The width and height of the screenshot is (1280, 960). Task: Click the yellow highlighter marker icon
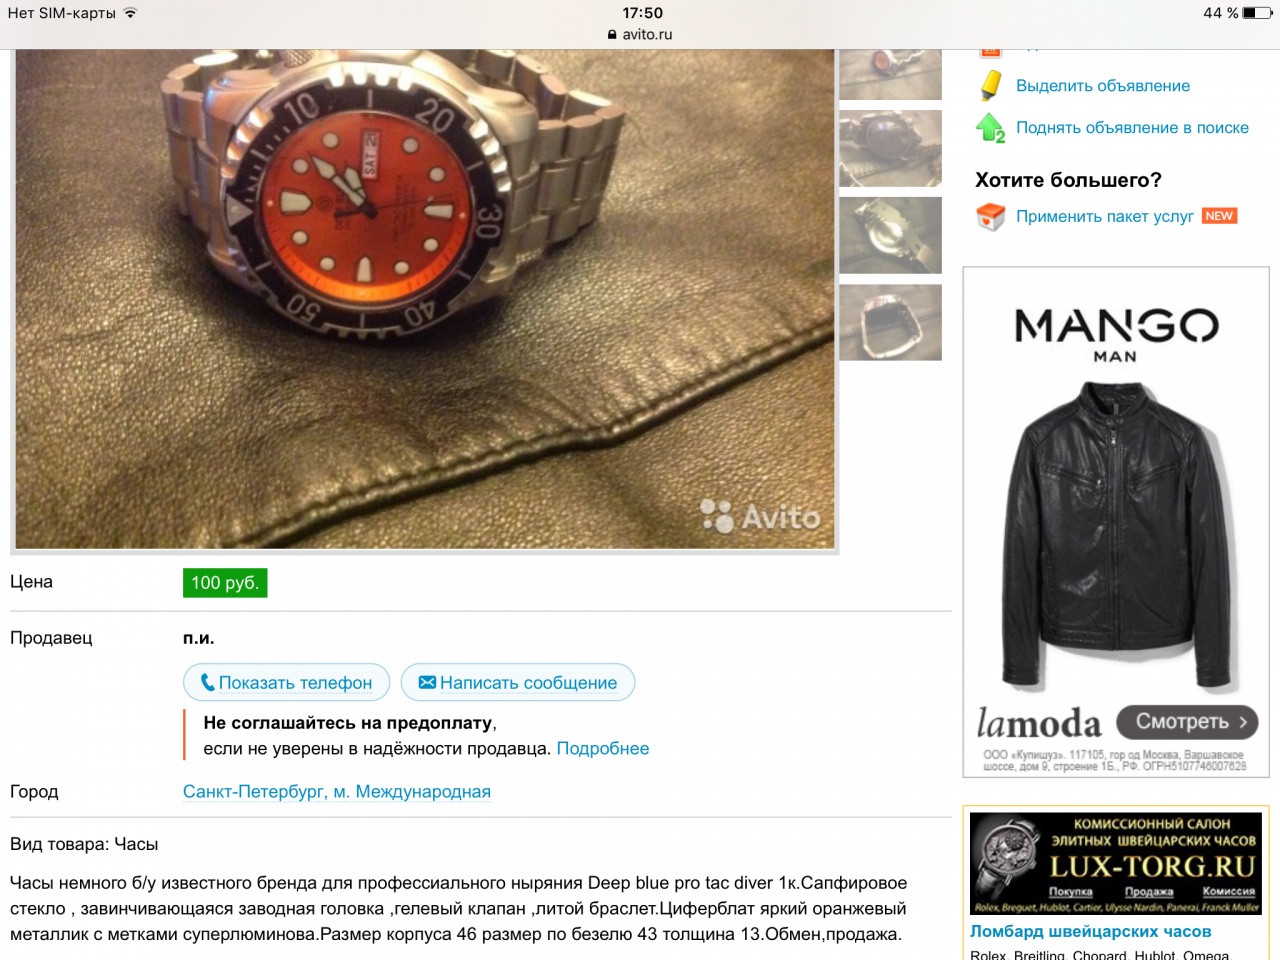click(990, 86)
